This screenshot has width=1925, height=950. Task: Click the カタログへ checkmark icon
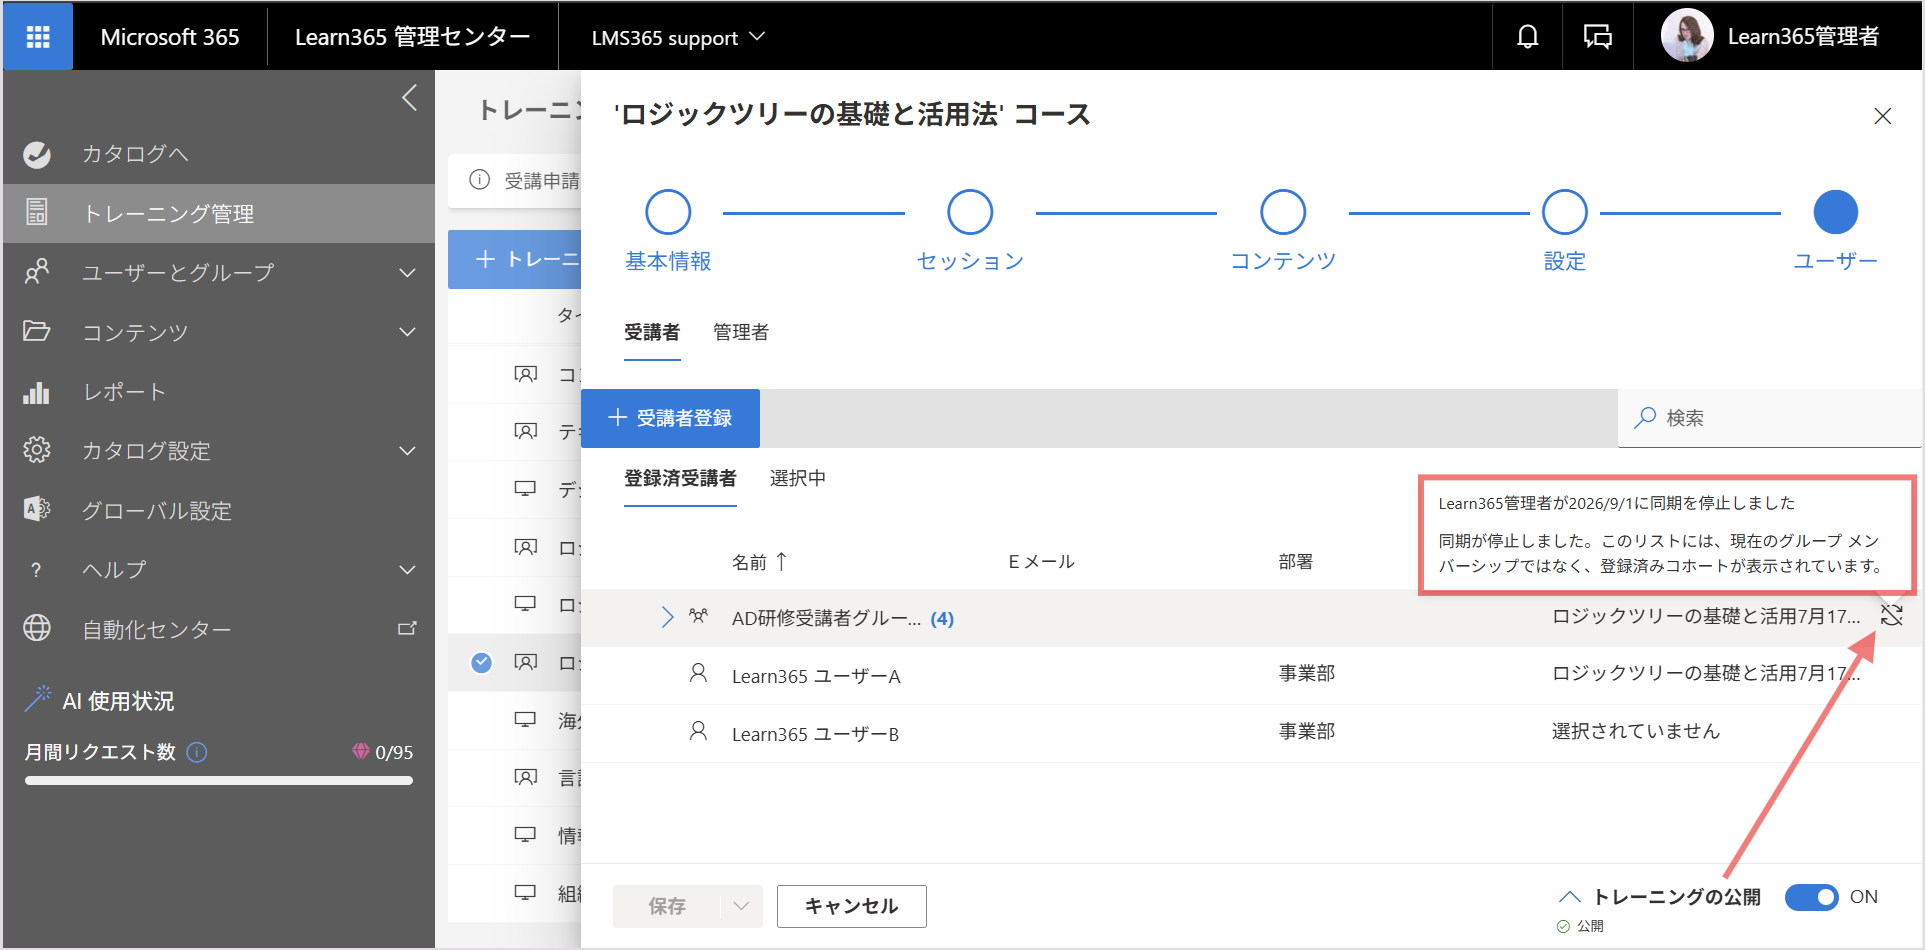[x=37, y=154]
